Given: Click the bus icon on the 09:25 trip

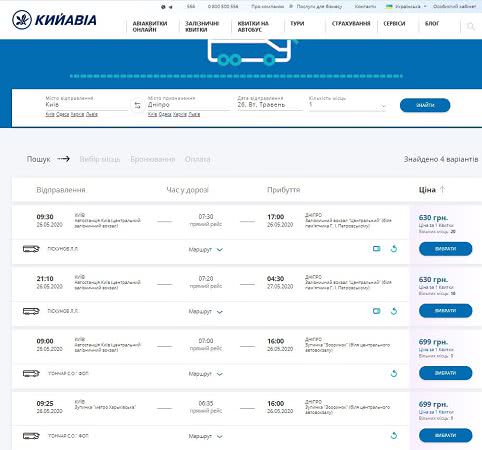Looking at the screenshot, I should point(31,435).
